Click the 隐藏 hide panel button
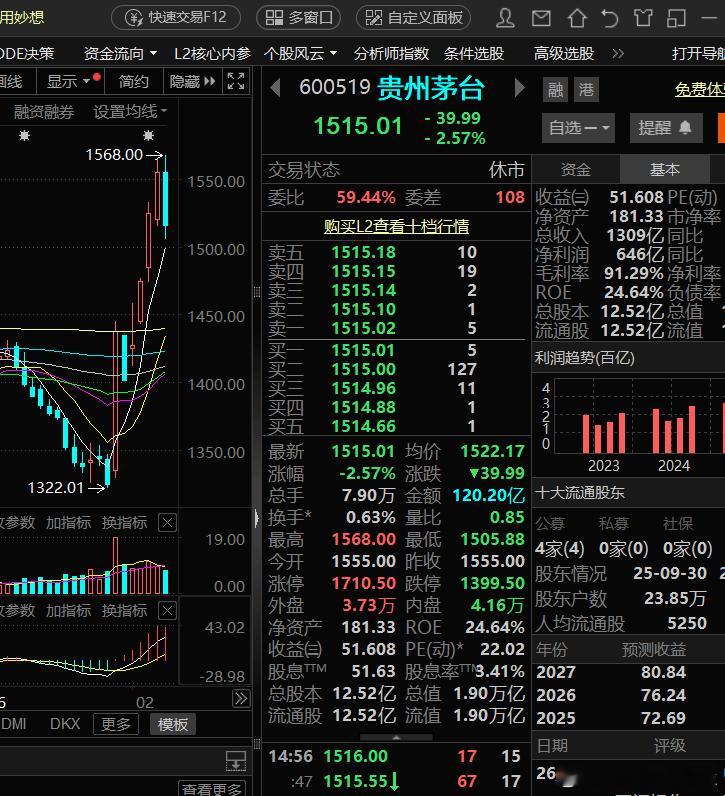725x796 pixels. 192,81
